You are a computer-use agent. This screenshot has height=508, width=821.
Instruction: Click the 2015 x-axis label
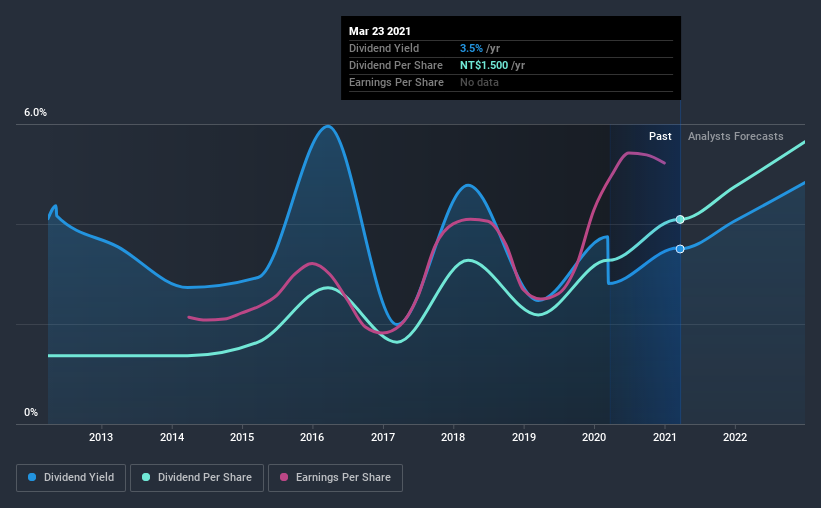pos(242,437)
